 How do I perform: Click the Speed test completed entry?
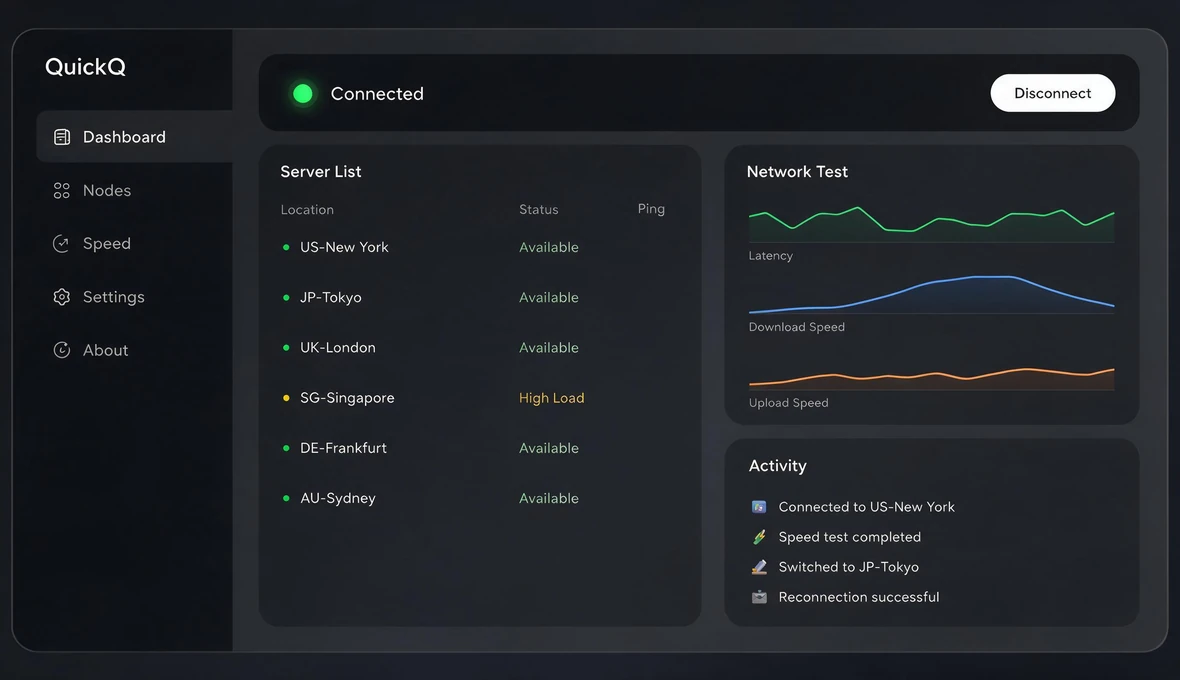pyautogui.click(x=836, y=537)
